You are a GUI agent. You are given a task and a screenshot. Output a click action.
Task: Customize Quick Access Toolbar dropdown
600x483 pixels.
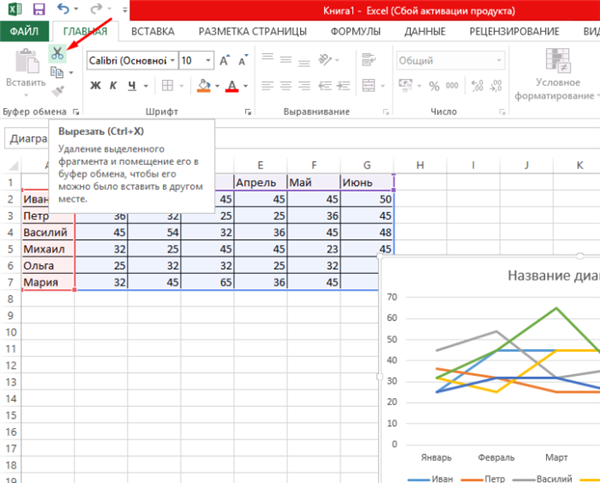pyautogui.click(x=125, y=9)
